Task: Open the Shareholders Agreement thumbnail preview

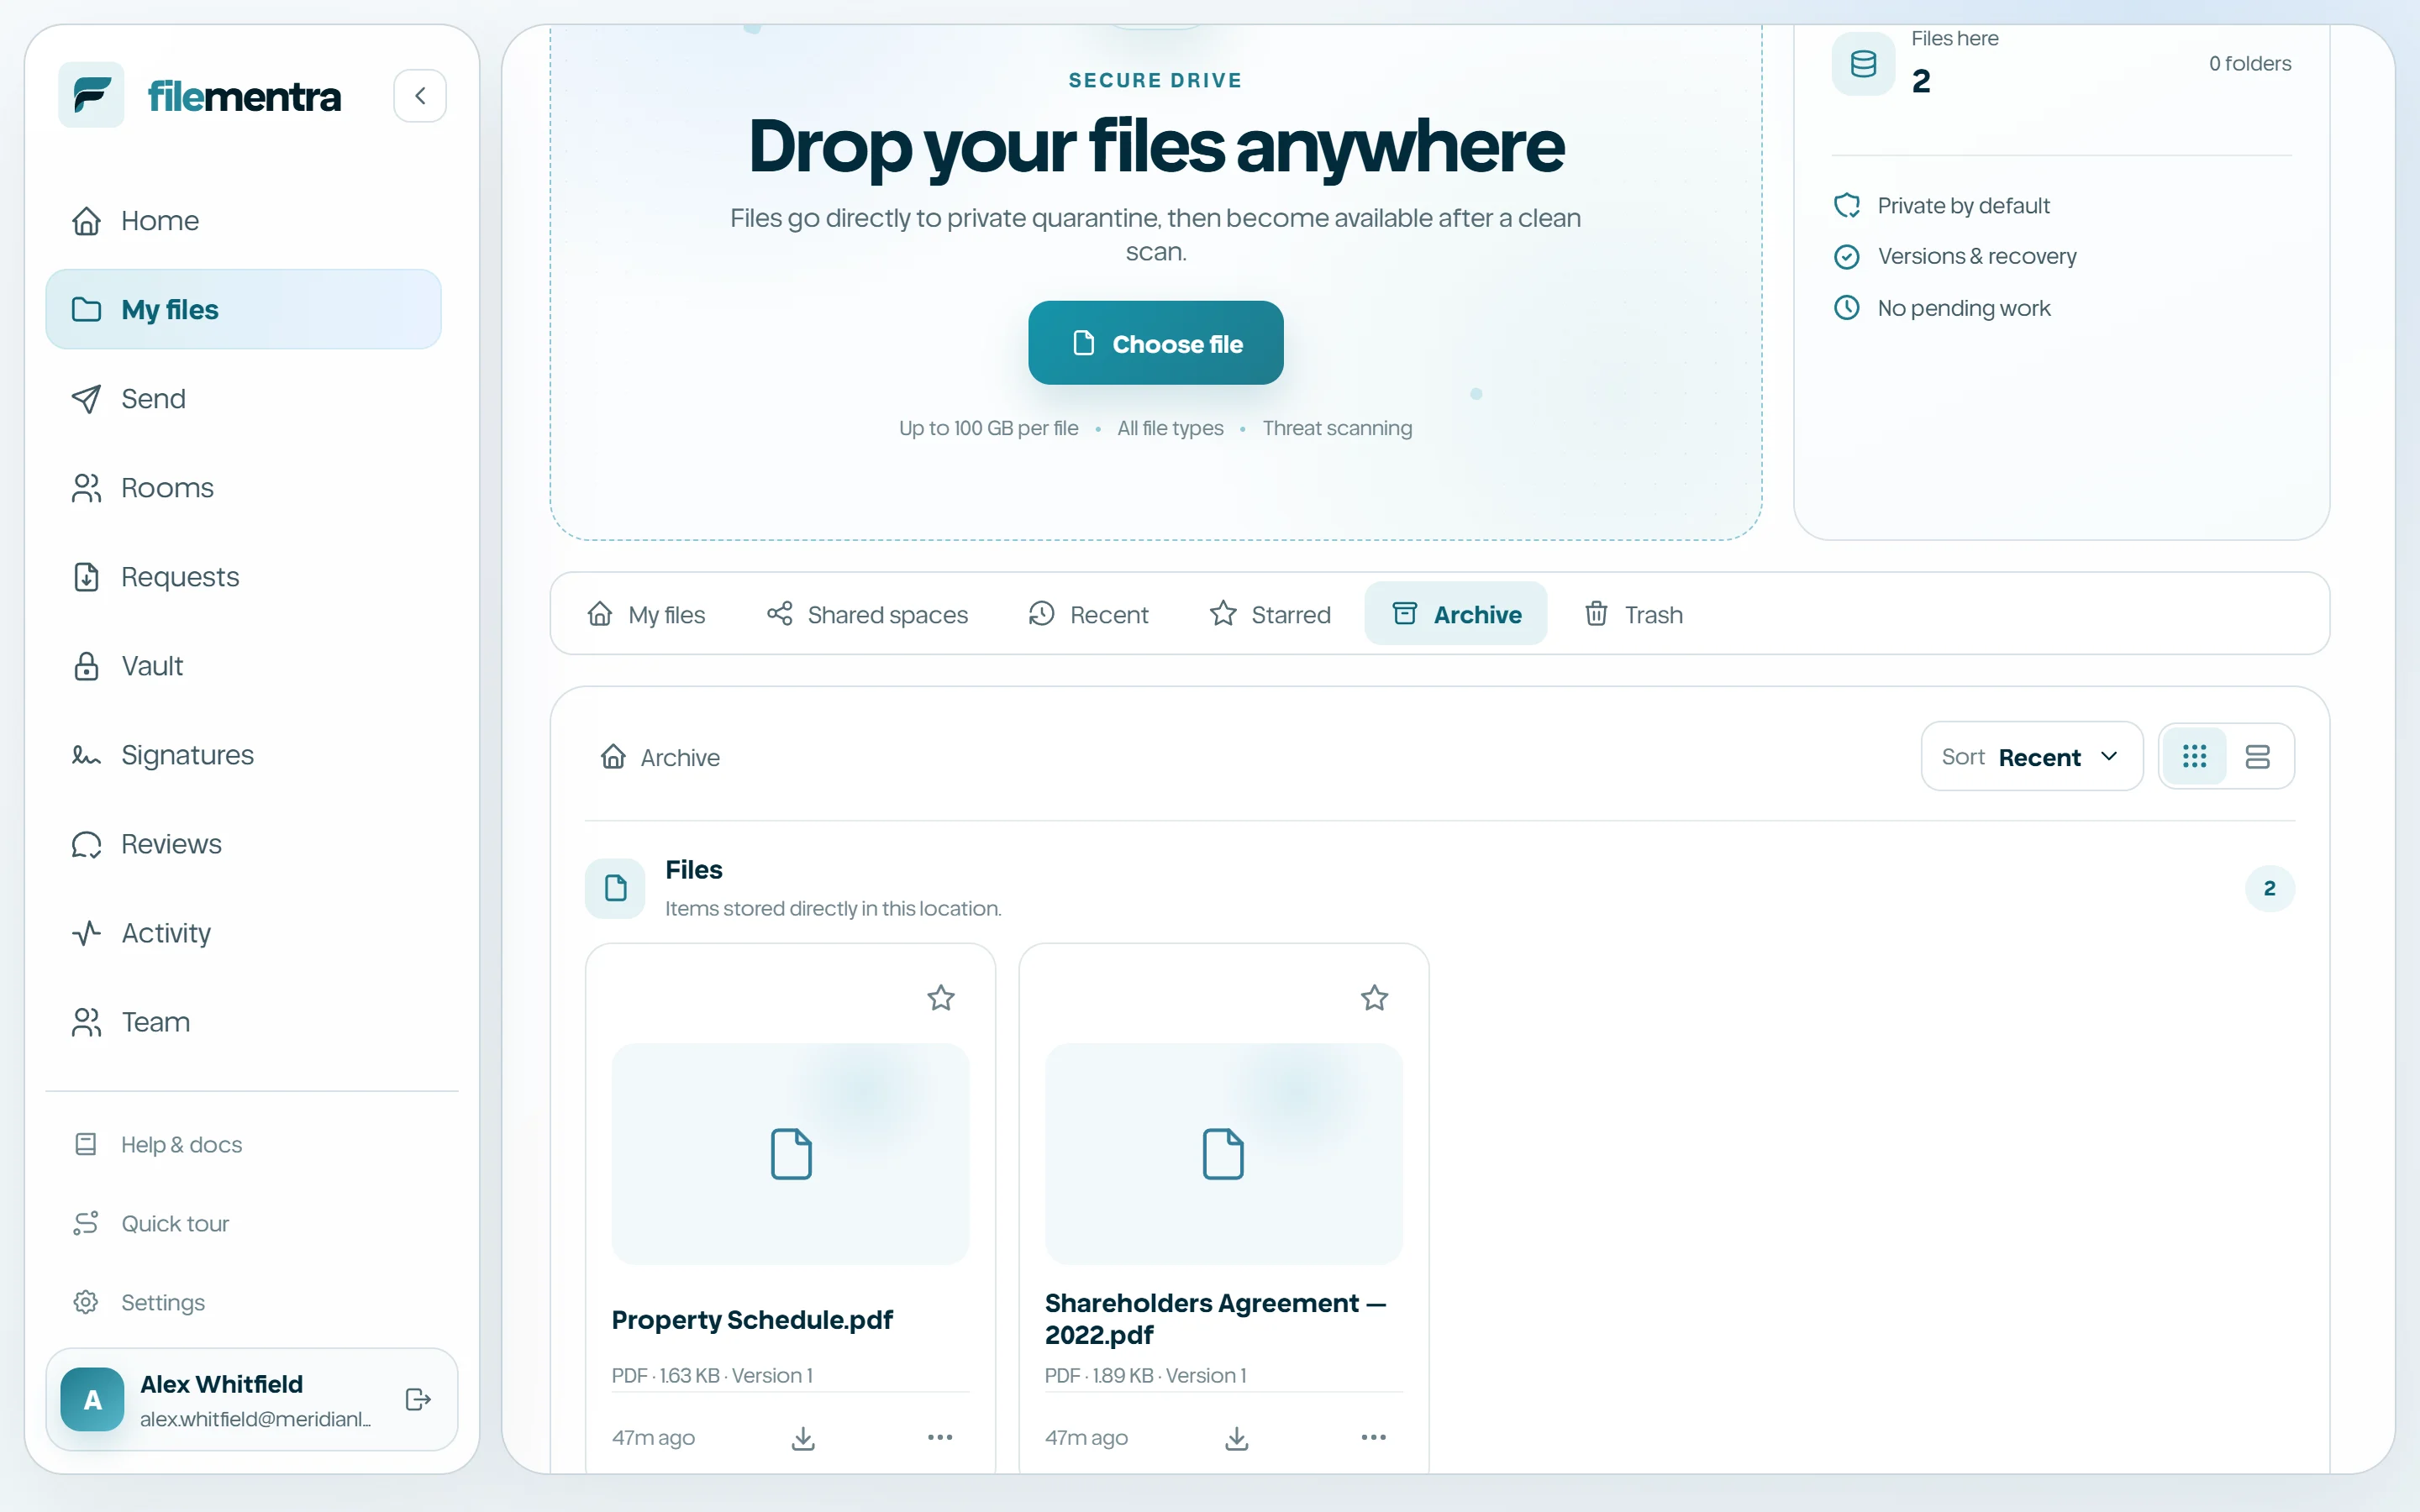Action: pyautogui.click(x=1223, y=1154)
